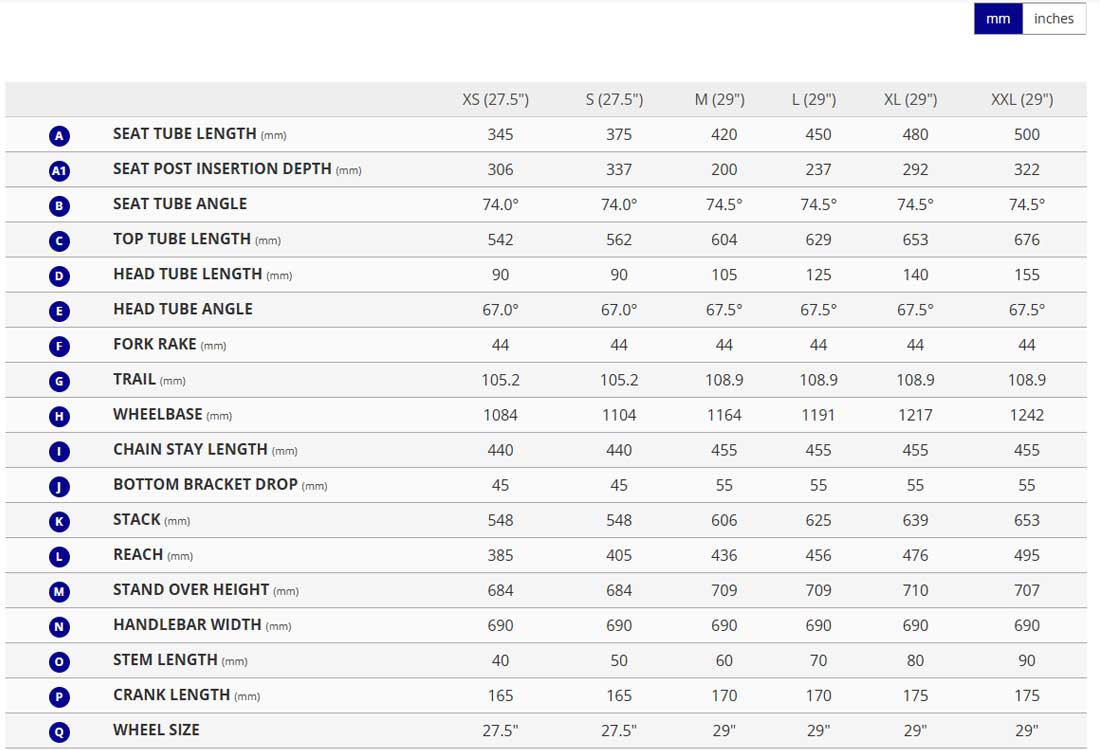Click the A1 Seat Post Insertion Depth icon
This screenshot has width=1100, height=750.
click(x=60, y=170)
